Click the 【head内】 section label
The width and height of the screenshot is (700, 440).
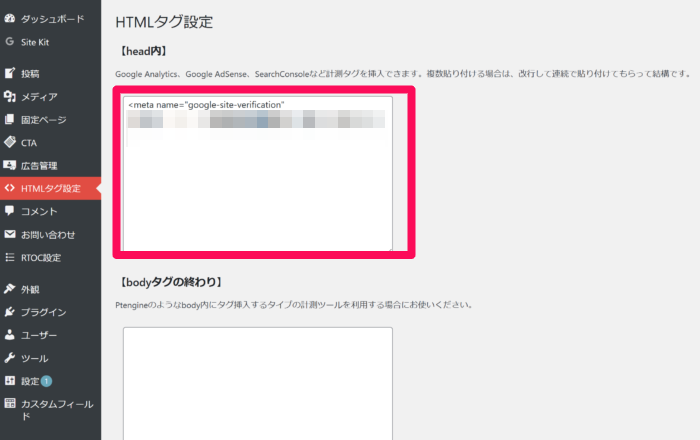tap(143, 51)
